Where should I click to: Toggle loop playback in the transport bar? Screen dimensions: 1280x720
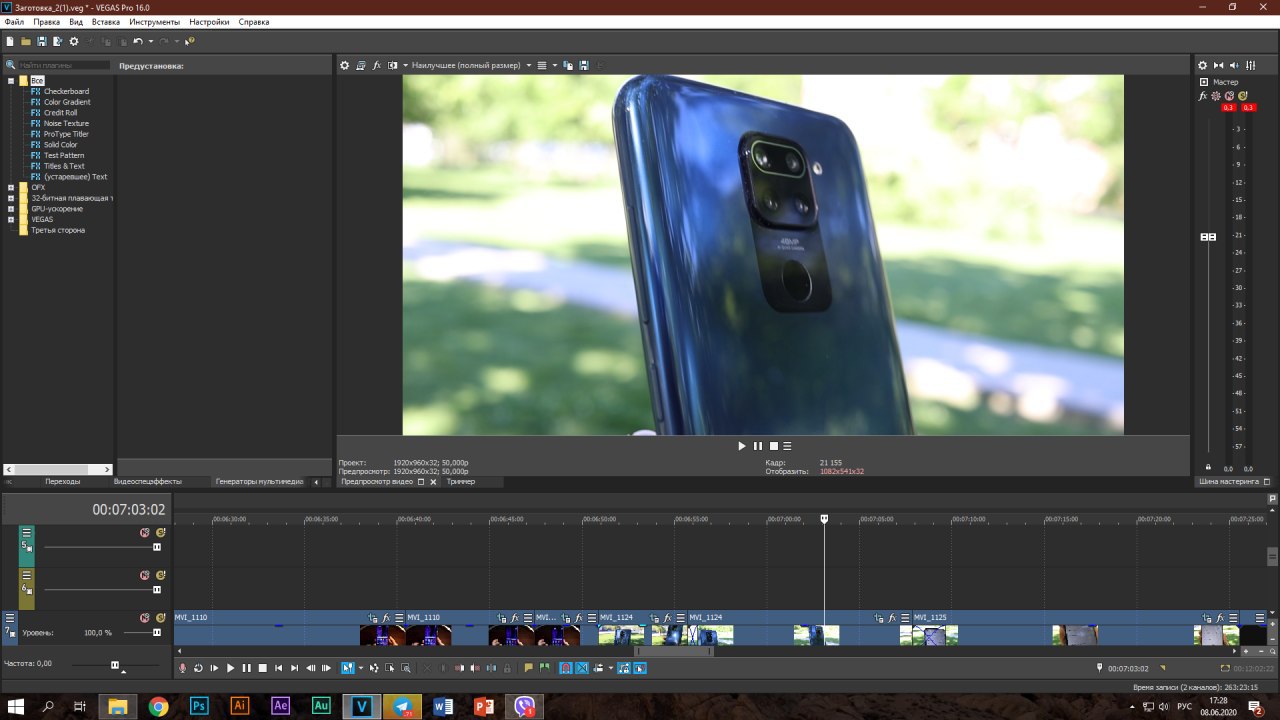198,668
